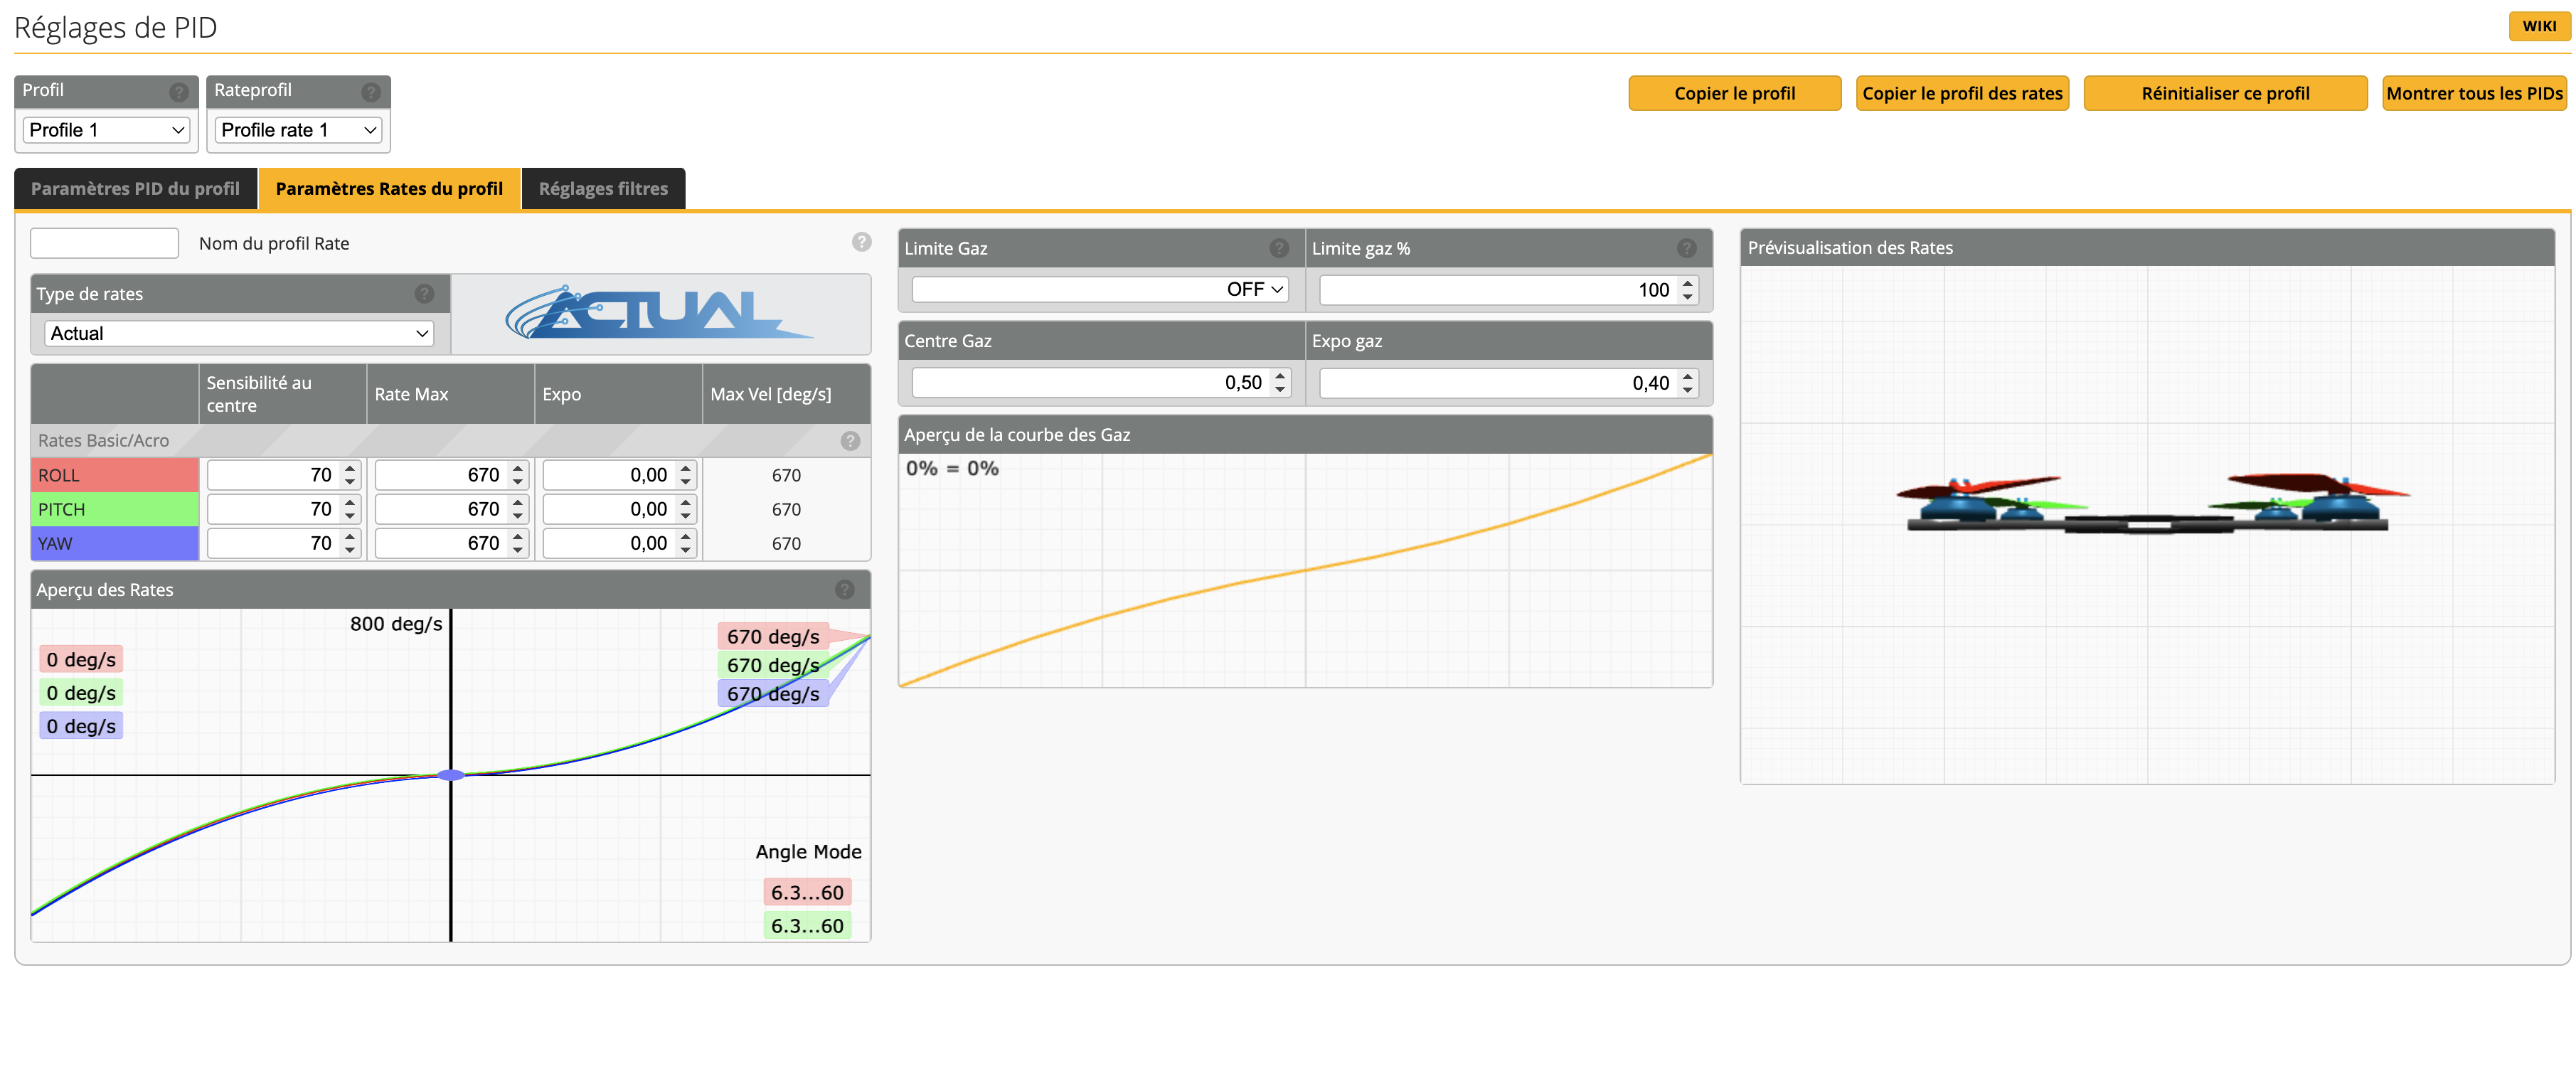
Task: Open the Profile 1 dropdown
Action: [106, 130]
